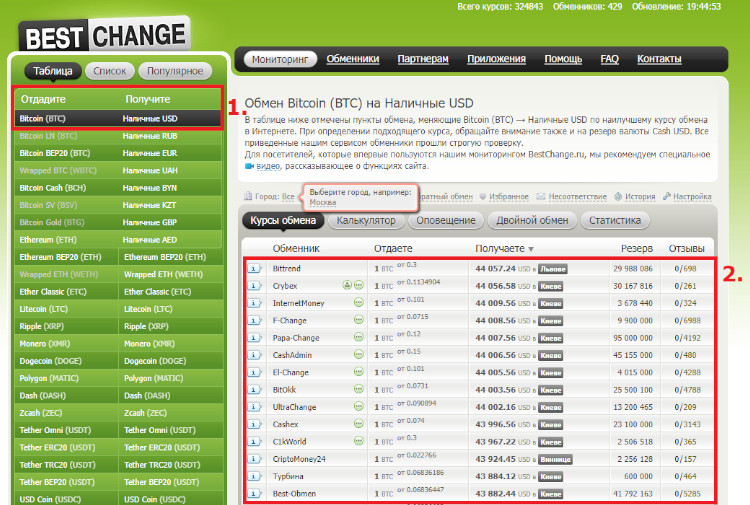Click BitOkk chat bubble icon
This screenshot has width=750, height=505.
(x=359, y=389)
